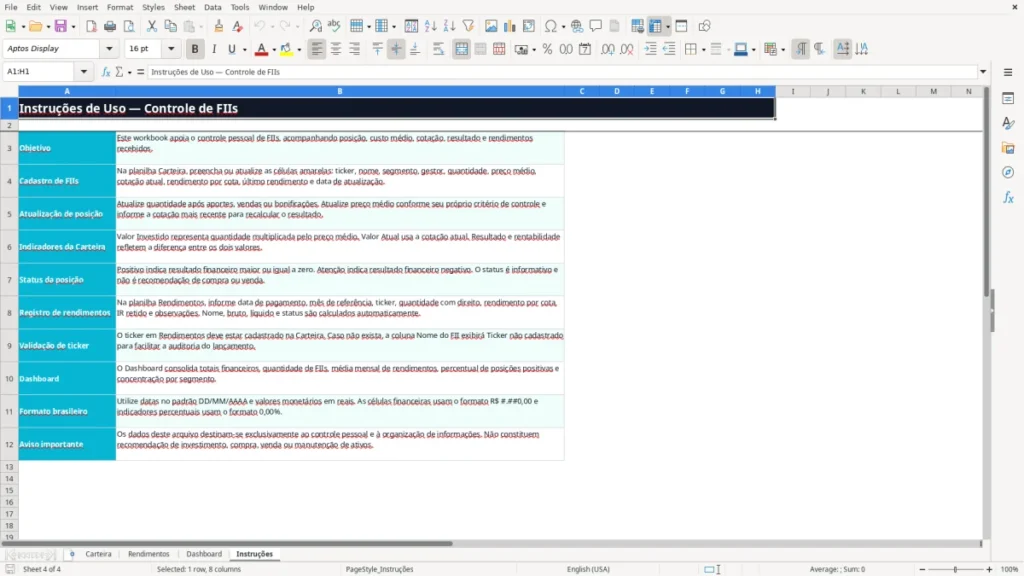The width and height of the screenshot is (1024, 576).
Task: Switch to the Rendimentos sheet tab
Action: click(x=148, y=554)
